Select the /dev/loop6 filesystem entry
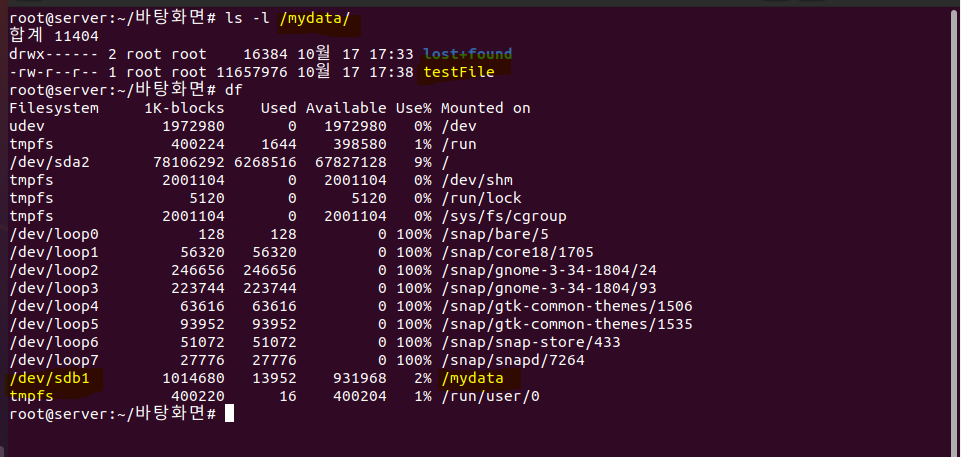Image resolution: width=961 pixels, height=457 pixels. point(54,342)
